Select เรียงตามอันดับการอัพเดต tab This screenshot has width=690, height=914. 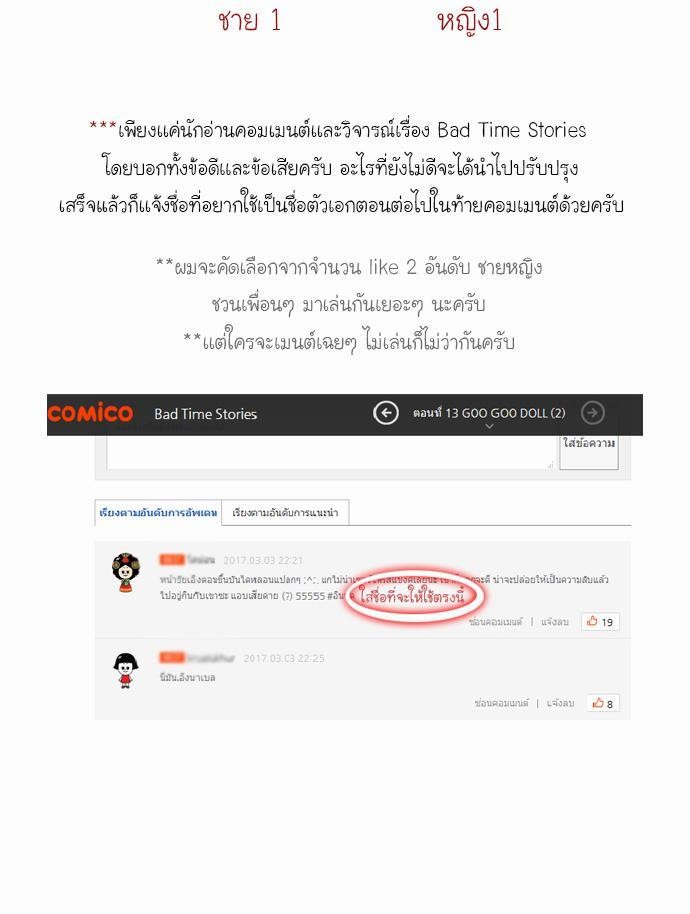point(158,512)
